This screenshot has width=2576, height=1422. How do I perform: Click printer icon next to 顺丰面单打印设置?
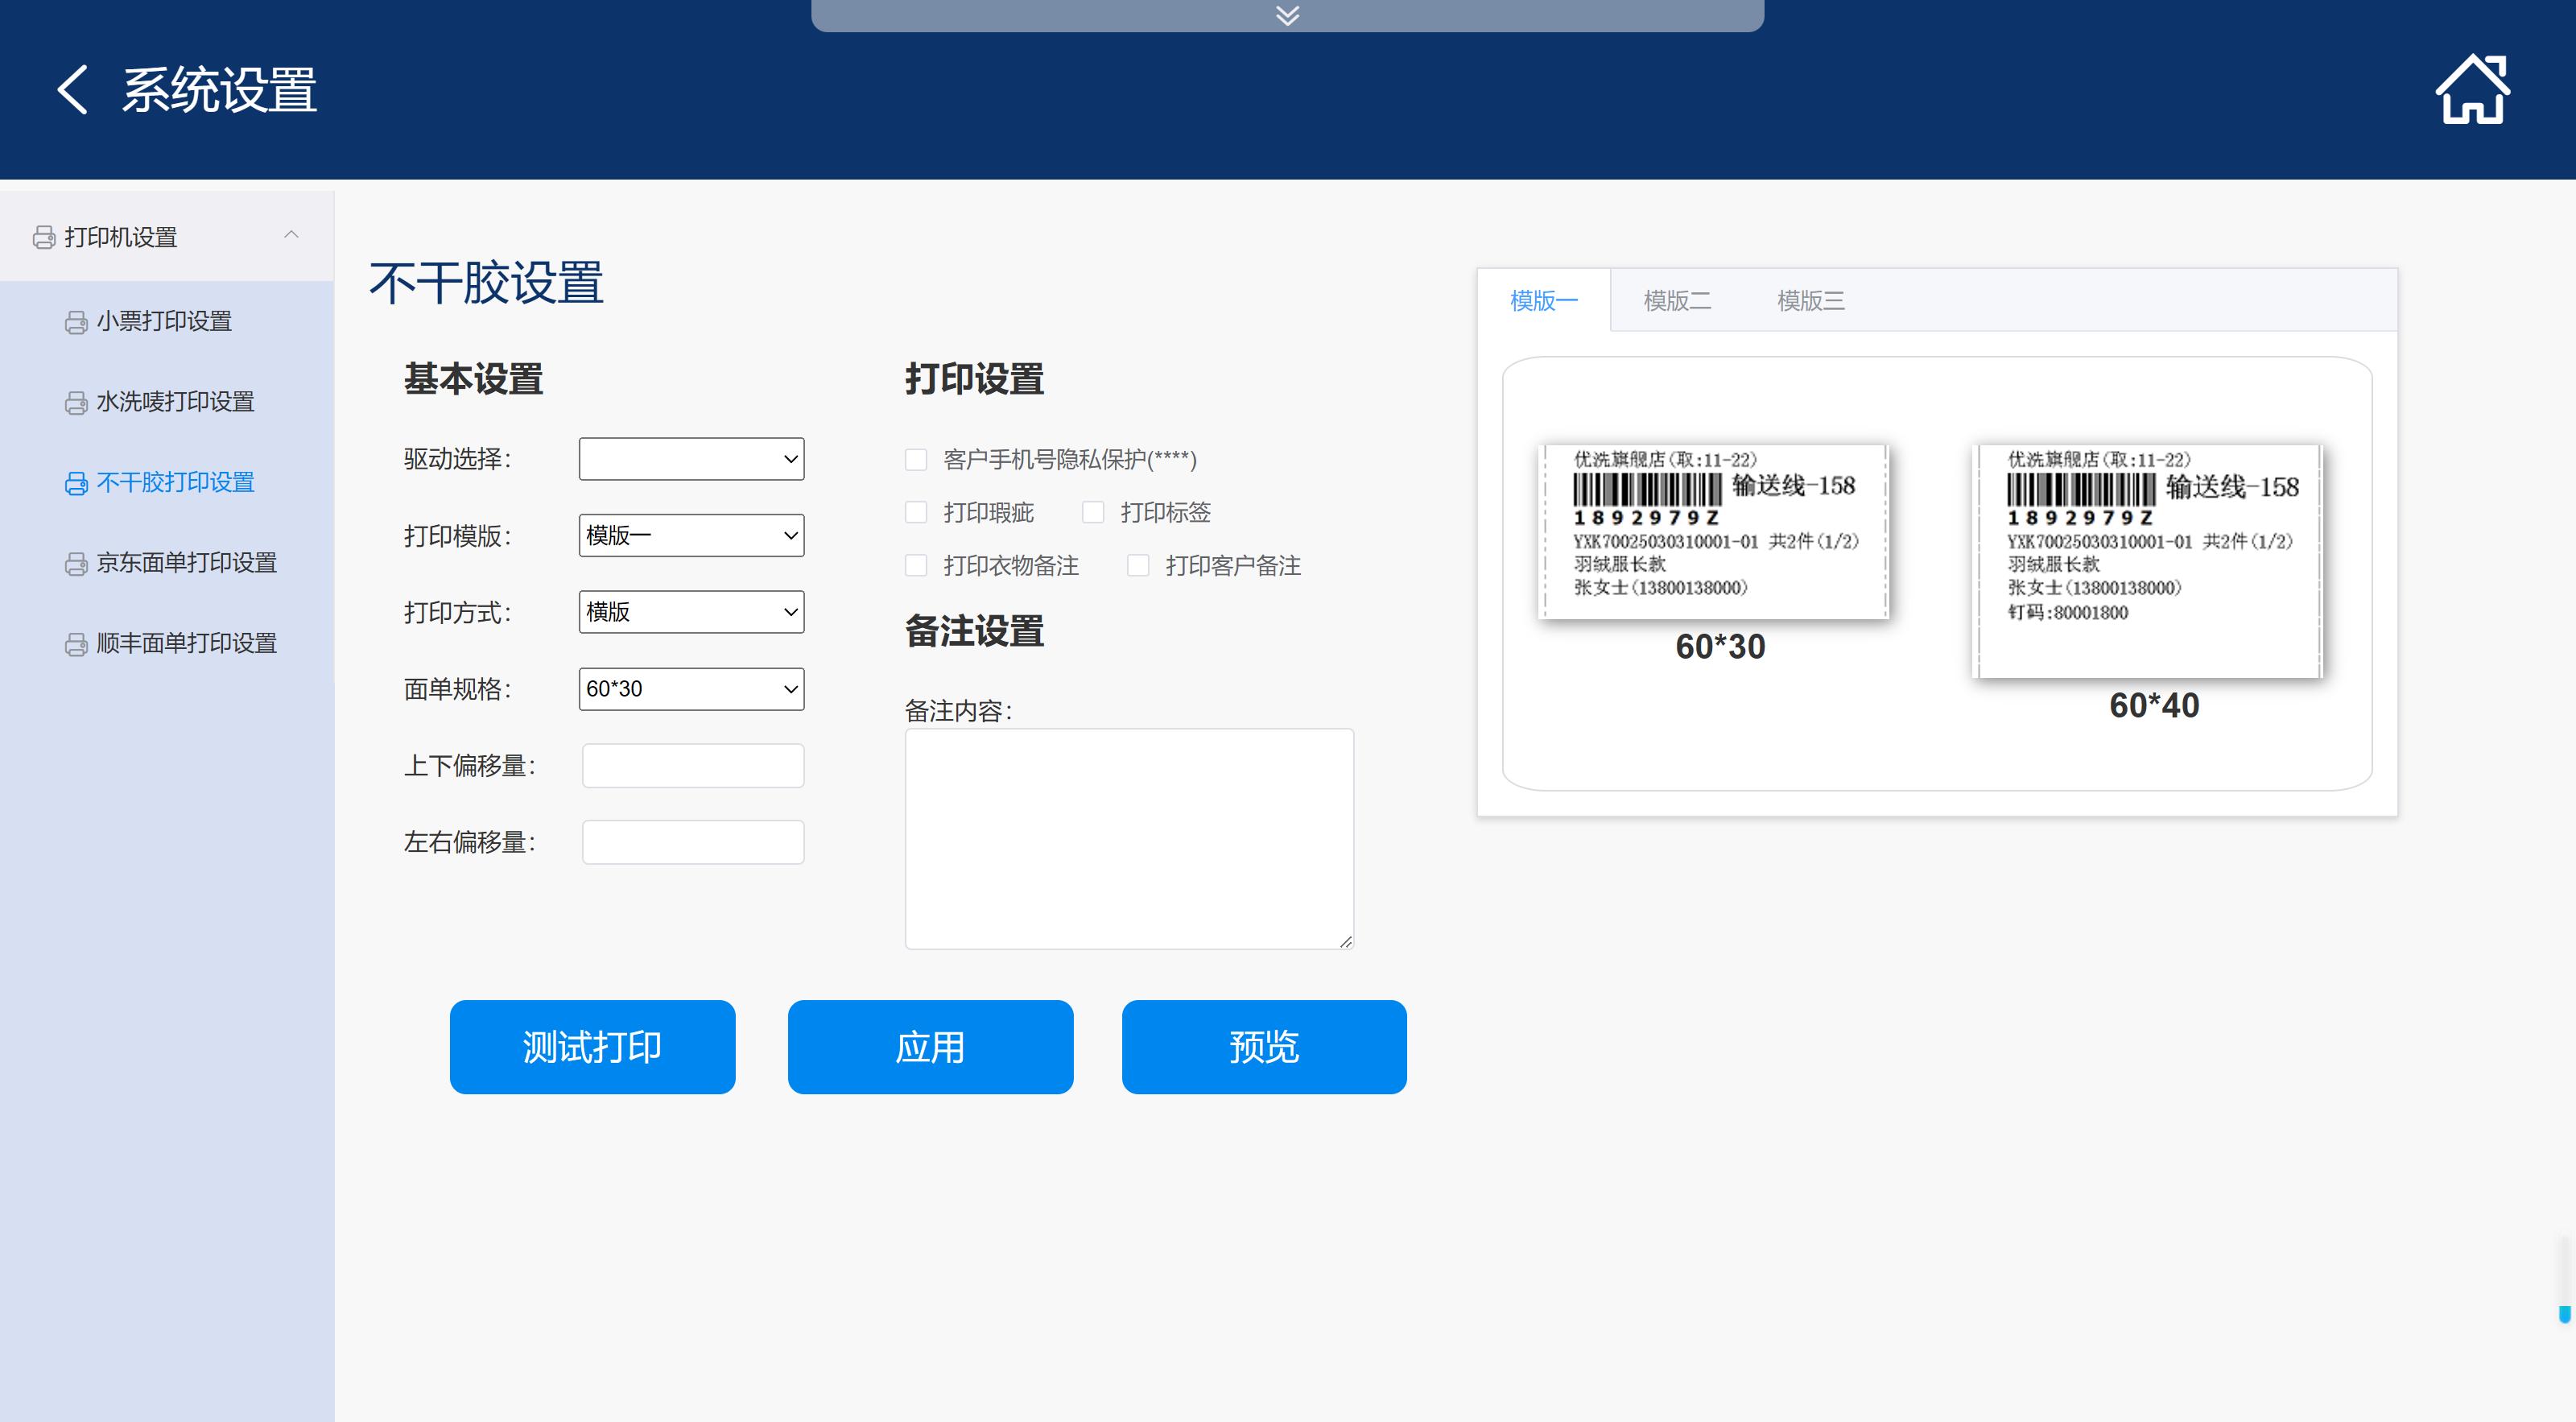[76, 645]
